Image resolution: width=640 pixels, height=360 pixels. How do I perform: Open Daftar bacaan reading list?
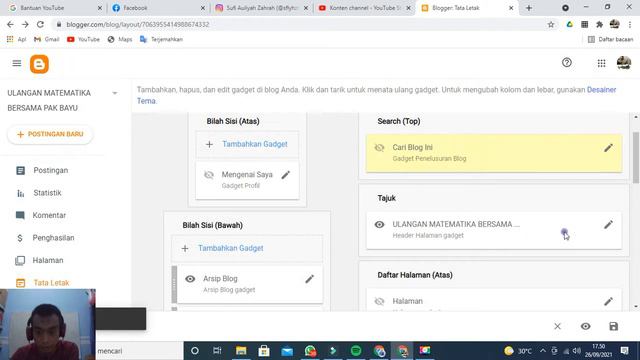611,39
